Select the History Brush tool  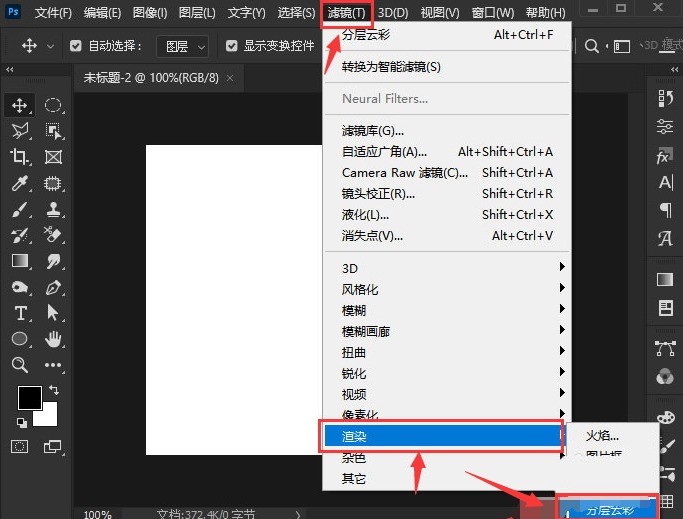[x=20, y=235]
